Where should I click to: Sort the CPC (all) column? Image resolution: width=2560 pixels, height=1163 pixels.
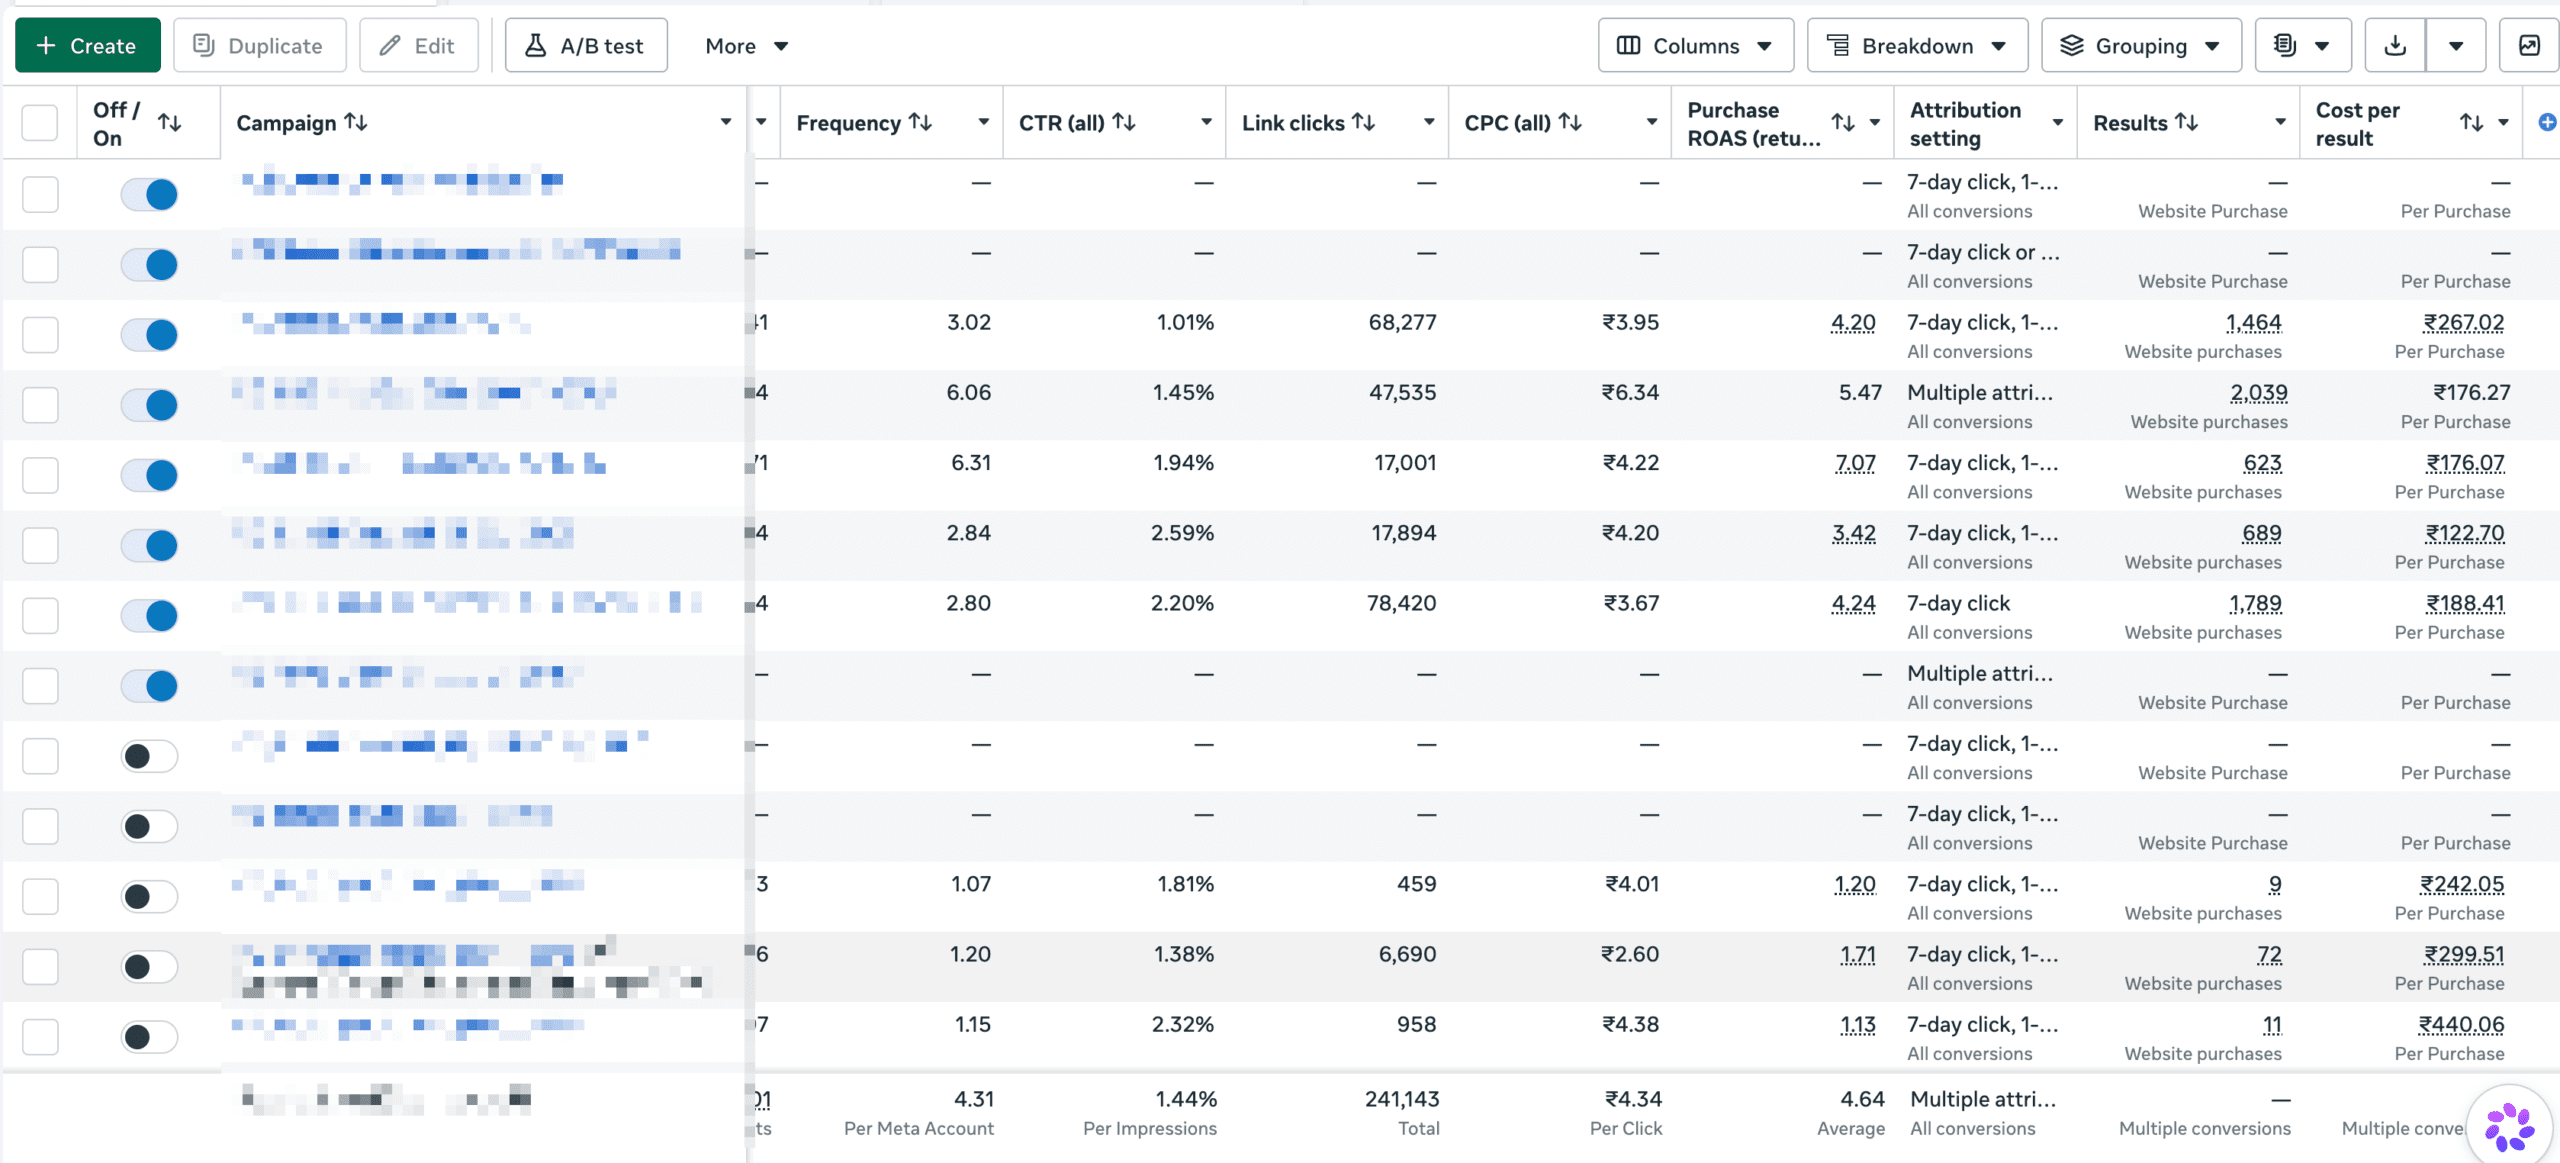click(1571, 122)
